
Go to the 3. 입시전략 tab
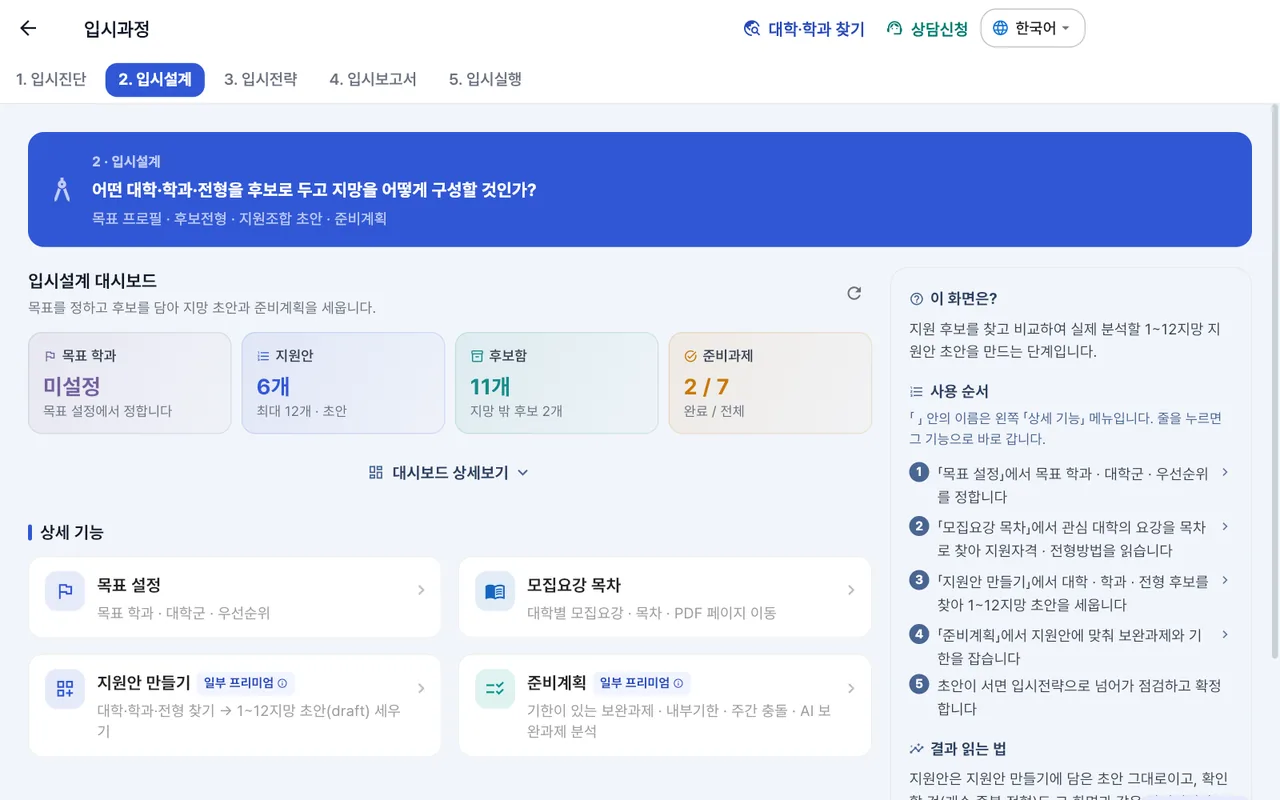260,80
